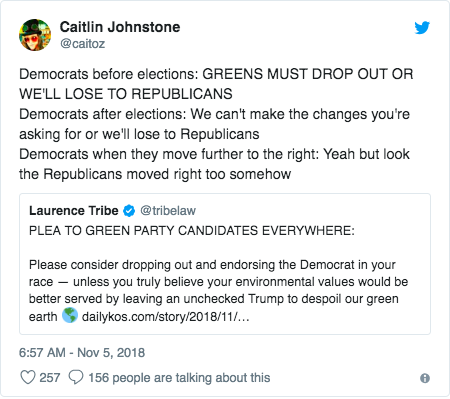This screenshot has width=450, height=399.
Task: View 156 people are talking about this
Action: point(179,378)
